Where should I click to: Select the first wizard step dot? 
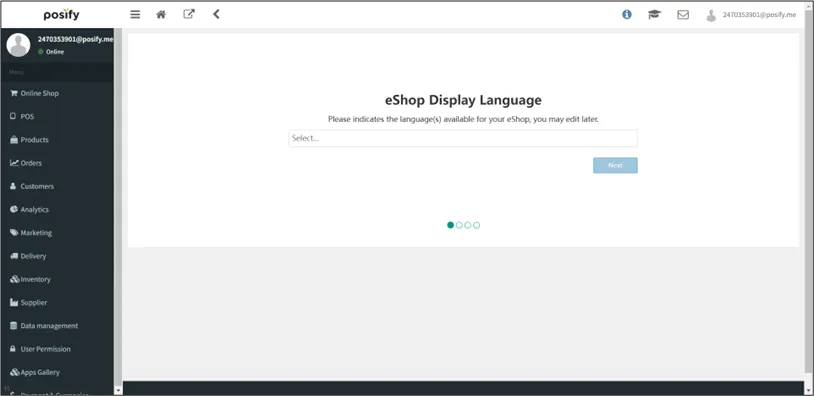(x=451, y=225)
